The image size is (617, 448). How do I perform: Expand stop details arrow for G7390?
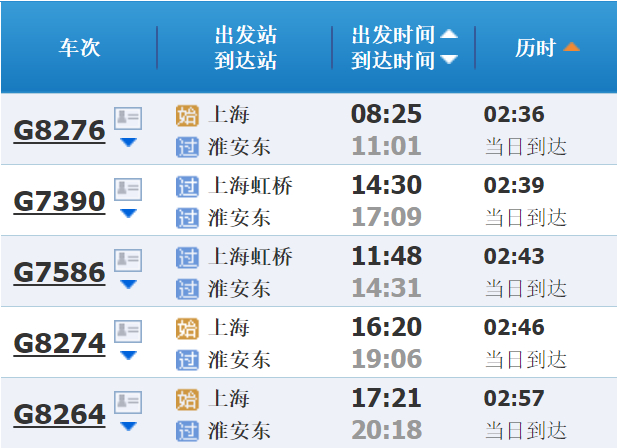tap(128, 213)
